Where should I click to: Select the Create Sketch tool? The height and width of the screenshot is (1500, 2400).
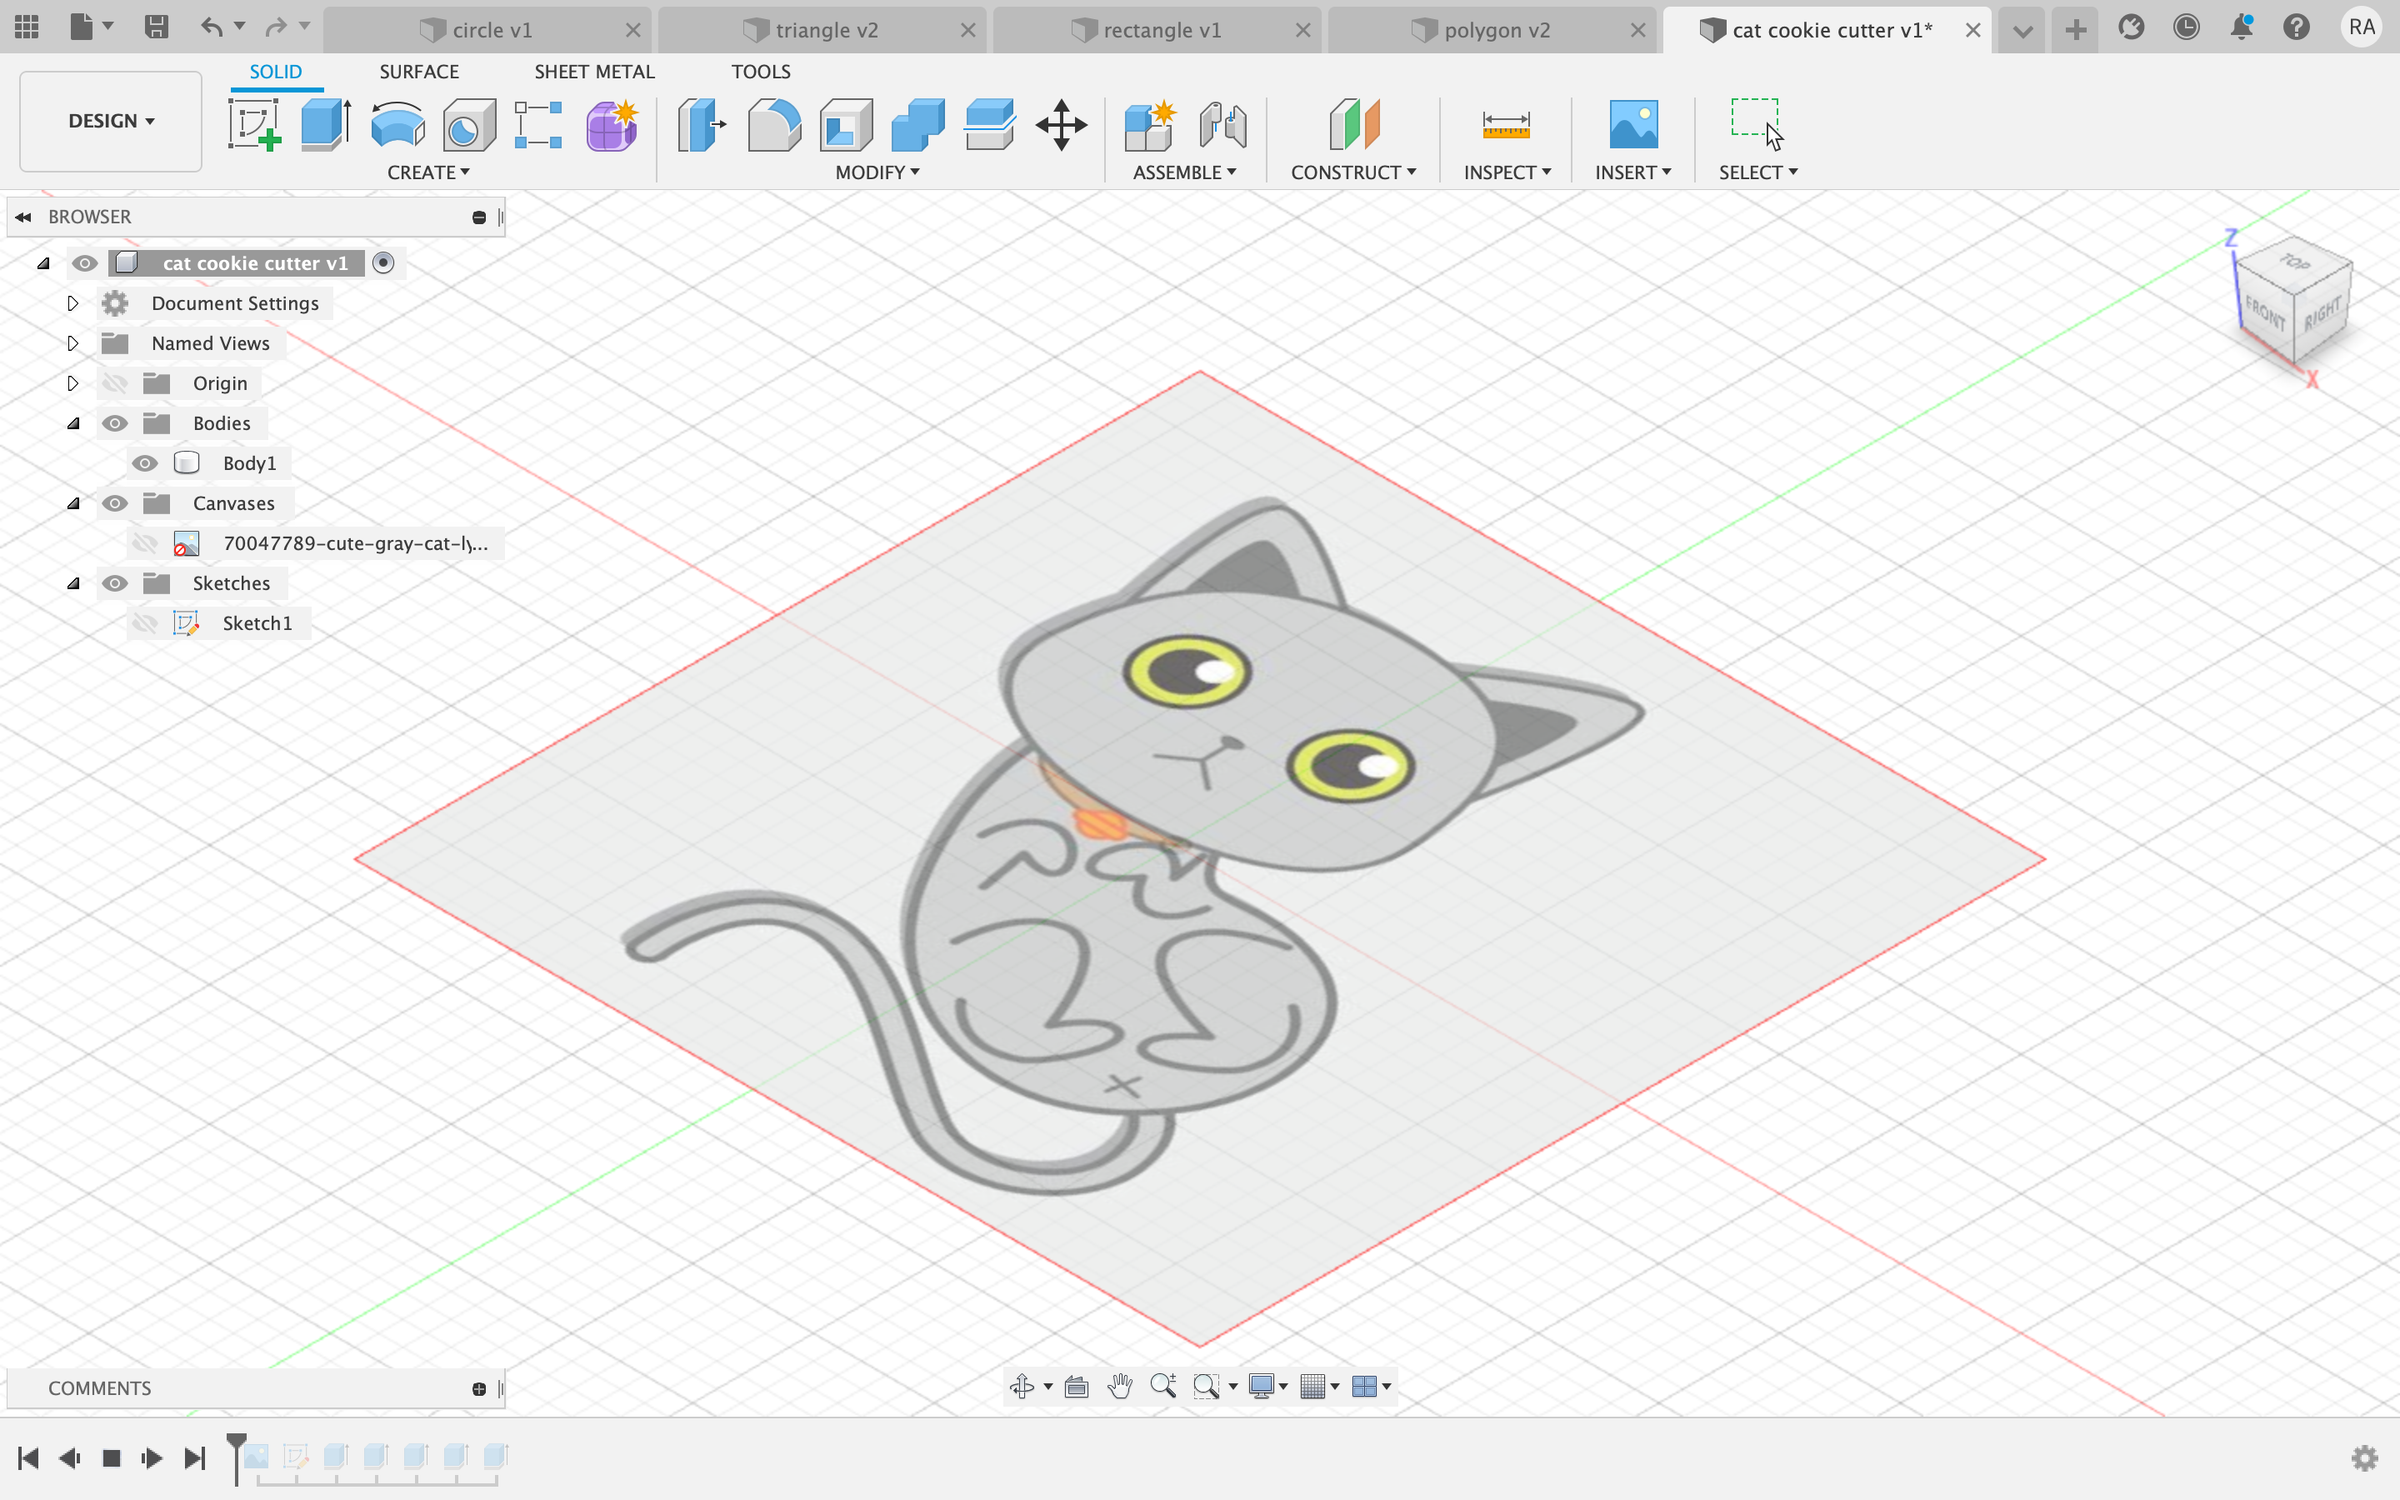click(254, 125)
